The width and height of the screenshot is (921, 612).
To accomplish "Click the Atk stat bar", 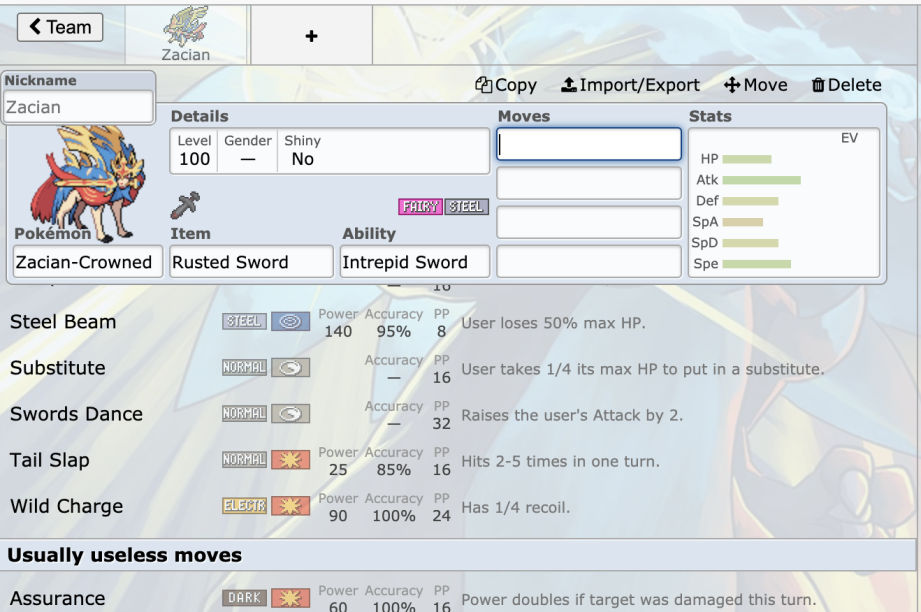I will pyautogui.click(x=761, y=180).
